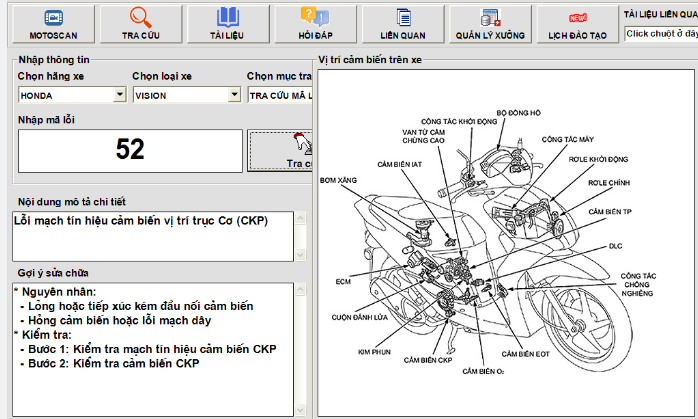Viewport: 698px width, 419px height.
Task: Open the TRA CỨU search module
Action: pos(141,24)
